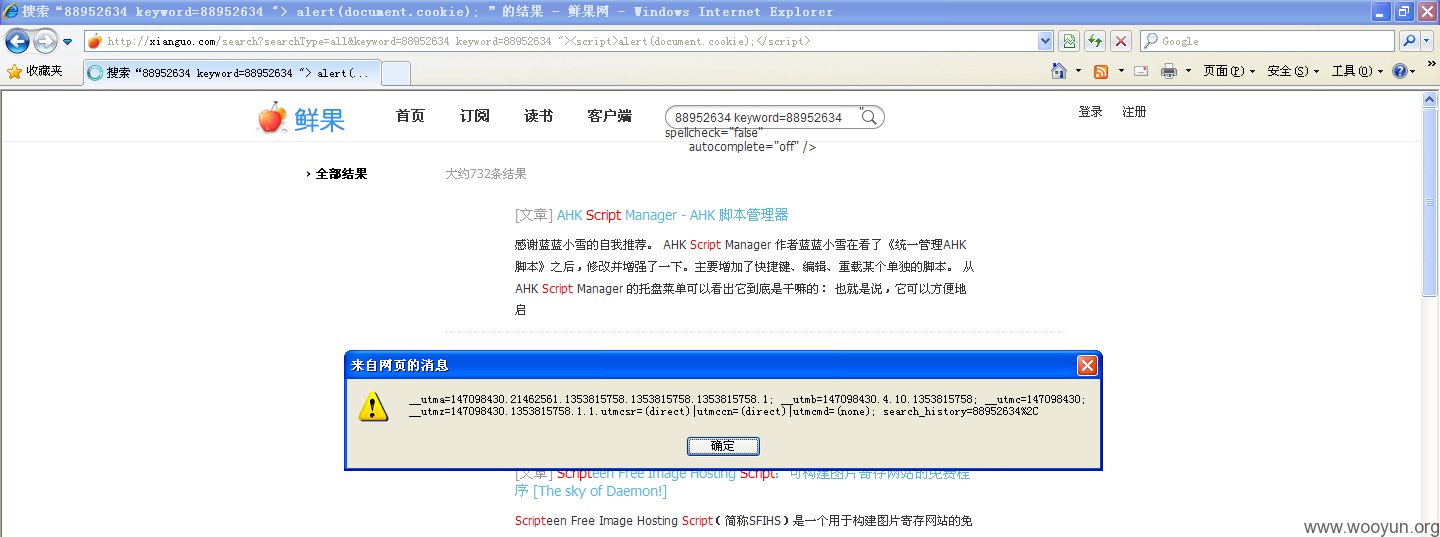The image size is (1440, 537).
Task: Open the search provider dropdown arrow
Action: point(1426,41)
